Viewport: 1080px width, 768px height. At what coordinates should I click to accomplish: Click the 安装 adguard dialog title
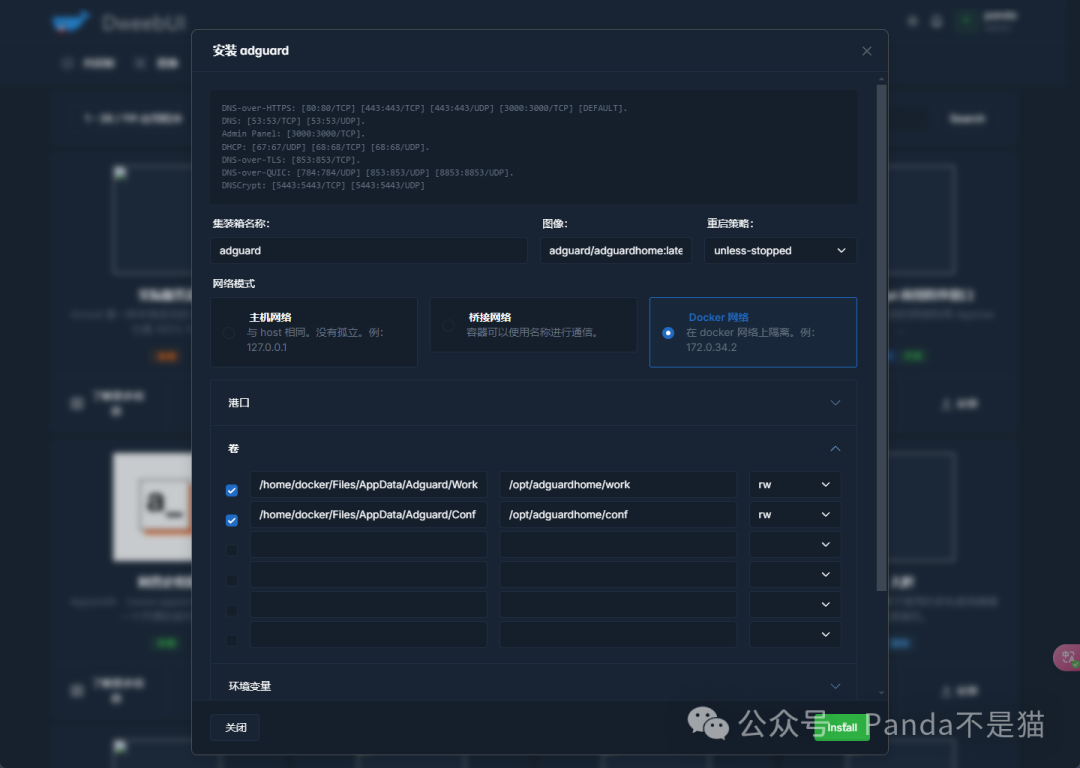tap(251, 51)
